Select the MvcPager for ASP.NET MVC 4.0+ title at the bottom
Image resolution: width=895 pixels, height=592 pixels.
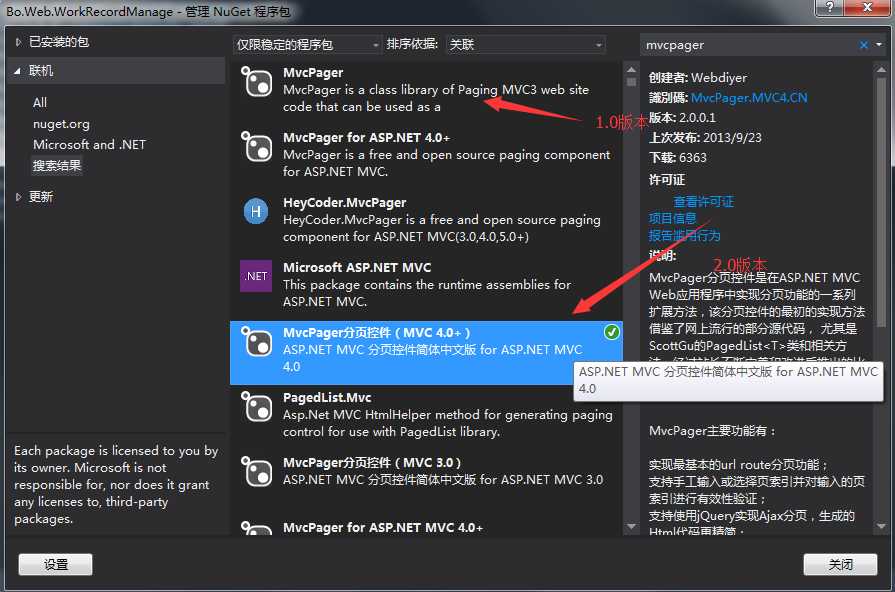click(383, 527)
